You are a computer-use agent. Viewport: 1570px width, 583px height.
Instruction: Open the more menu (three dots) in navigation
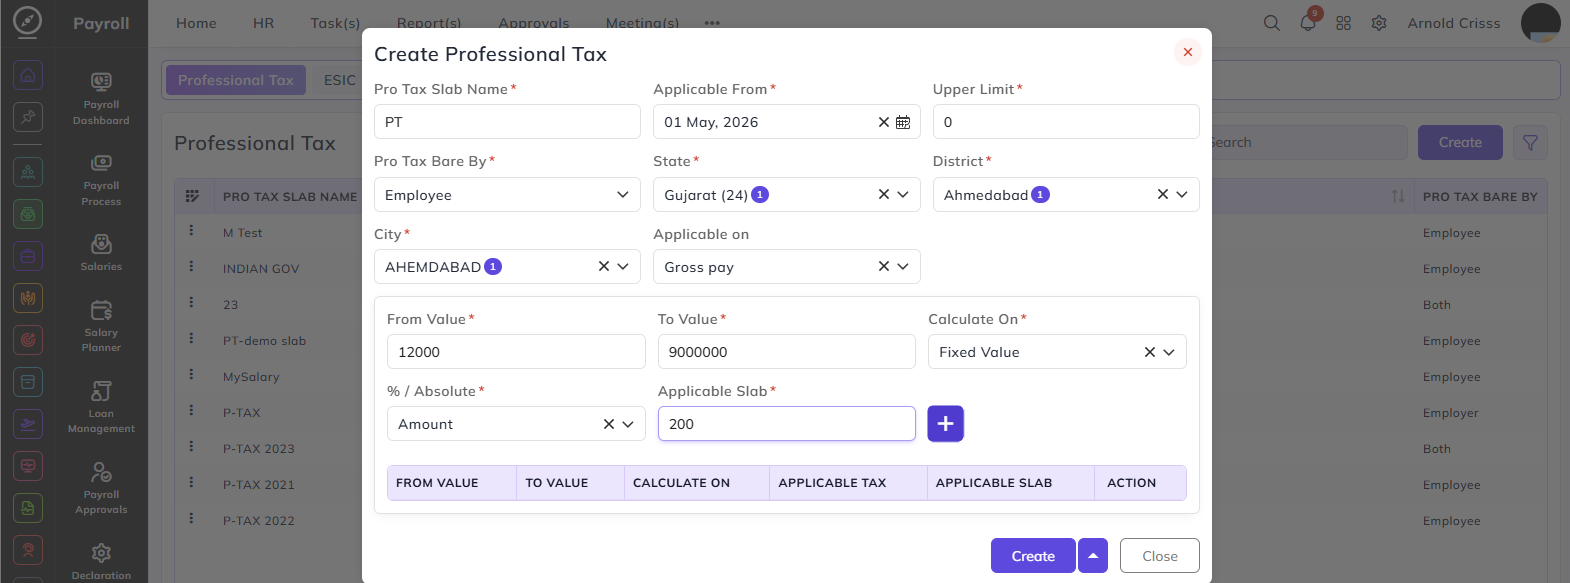pos(712,23)
